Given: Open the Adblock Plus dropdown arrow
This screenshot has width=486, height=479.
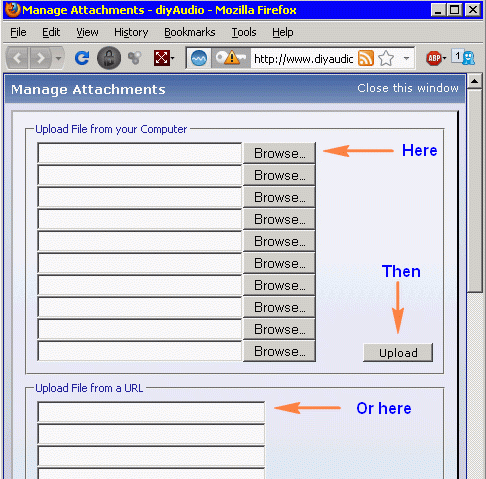Looking at the screenshot, I should point(444,58).
